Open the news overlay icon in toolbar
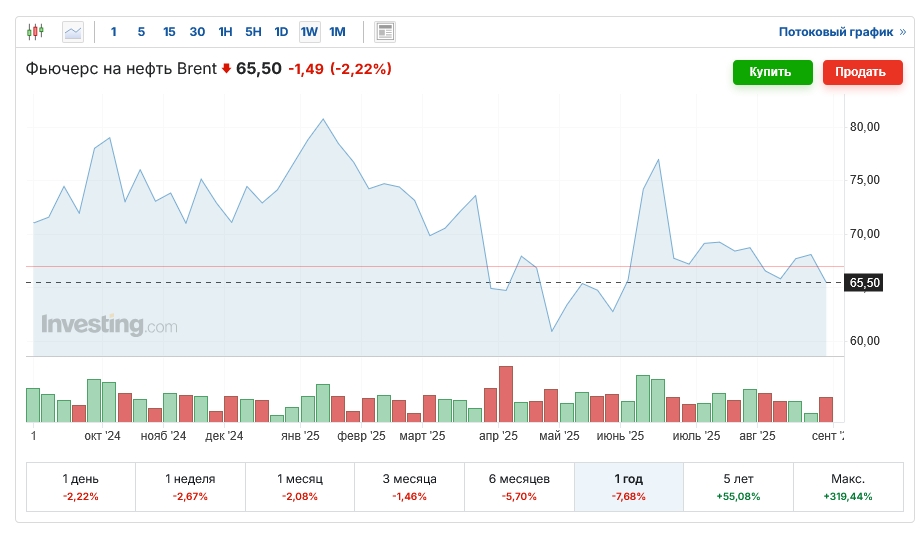924x538 pixels. coord(385,32)
